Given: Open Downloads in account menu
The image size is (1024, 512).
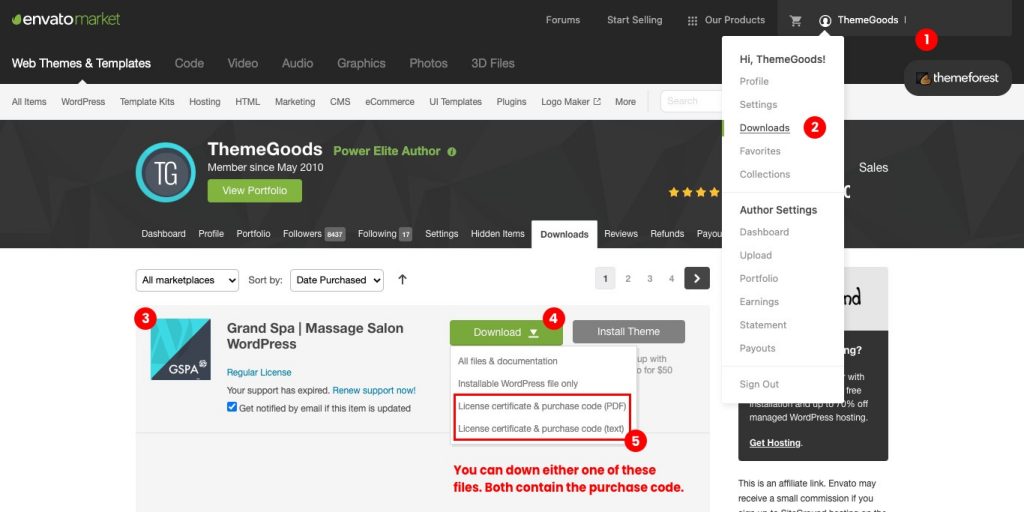Looking at the screenshot, I should (764, 128).
